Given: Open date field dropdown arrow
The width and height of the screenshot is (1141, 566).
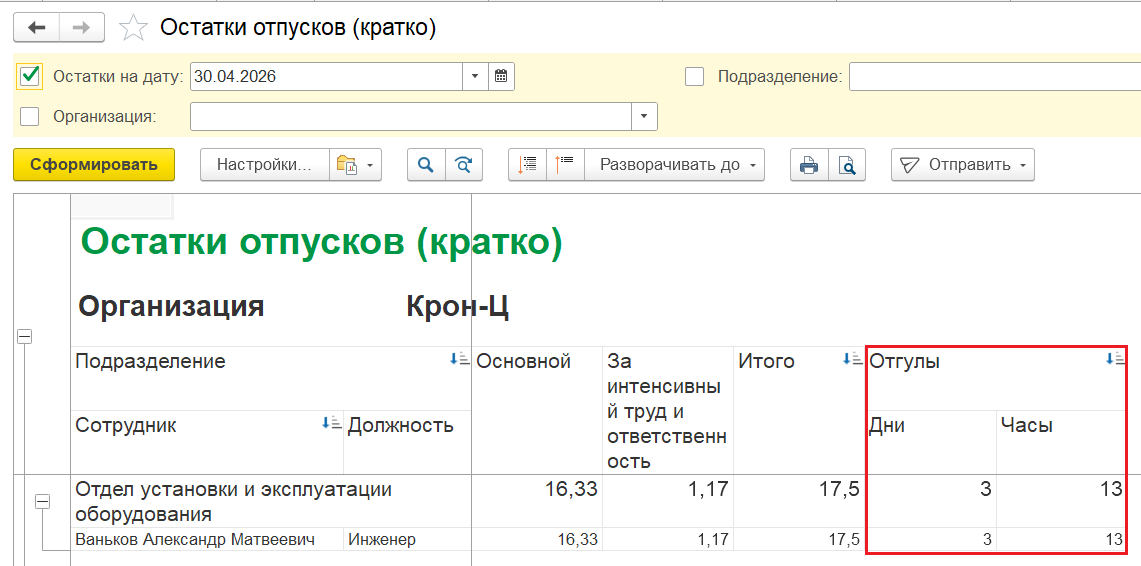Looking at the screenshot, I should pyautogui.click(x=475, y=76).
